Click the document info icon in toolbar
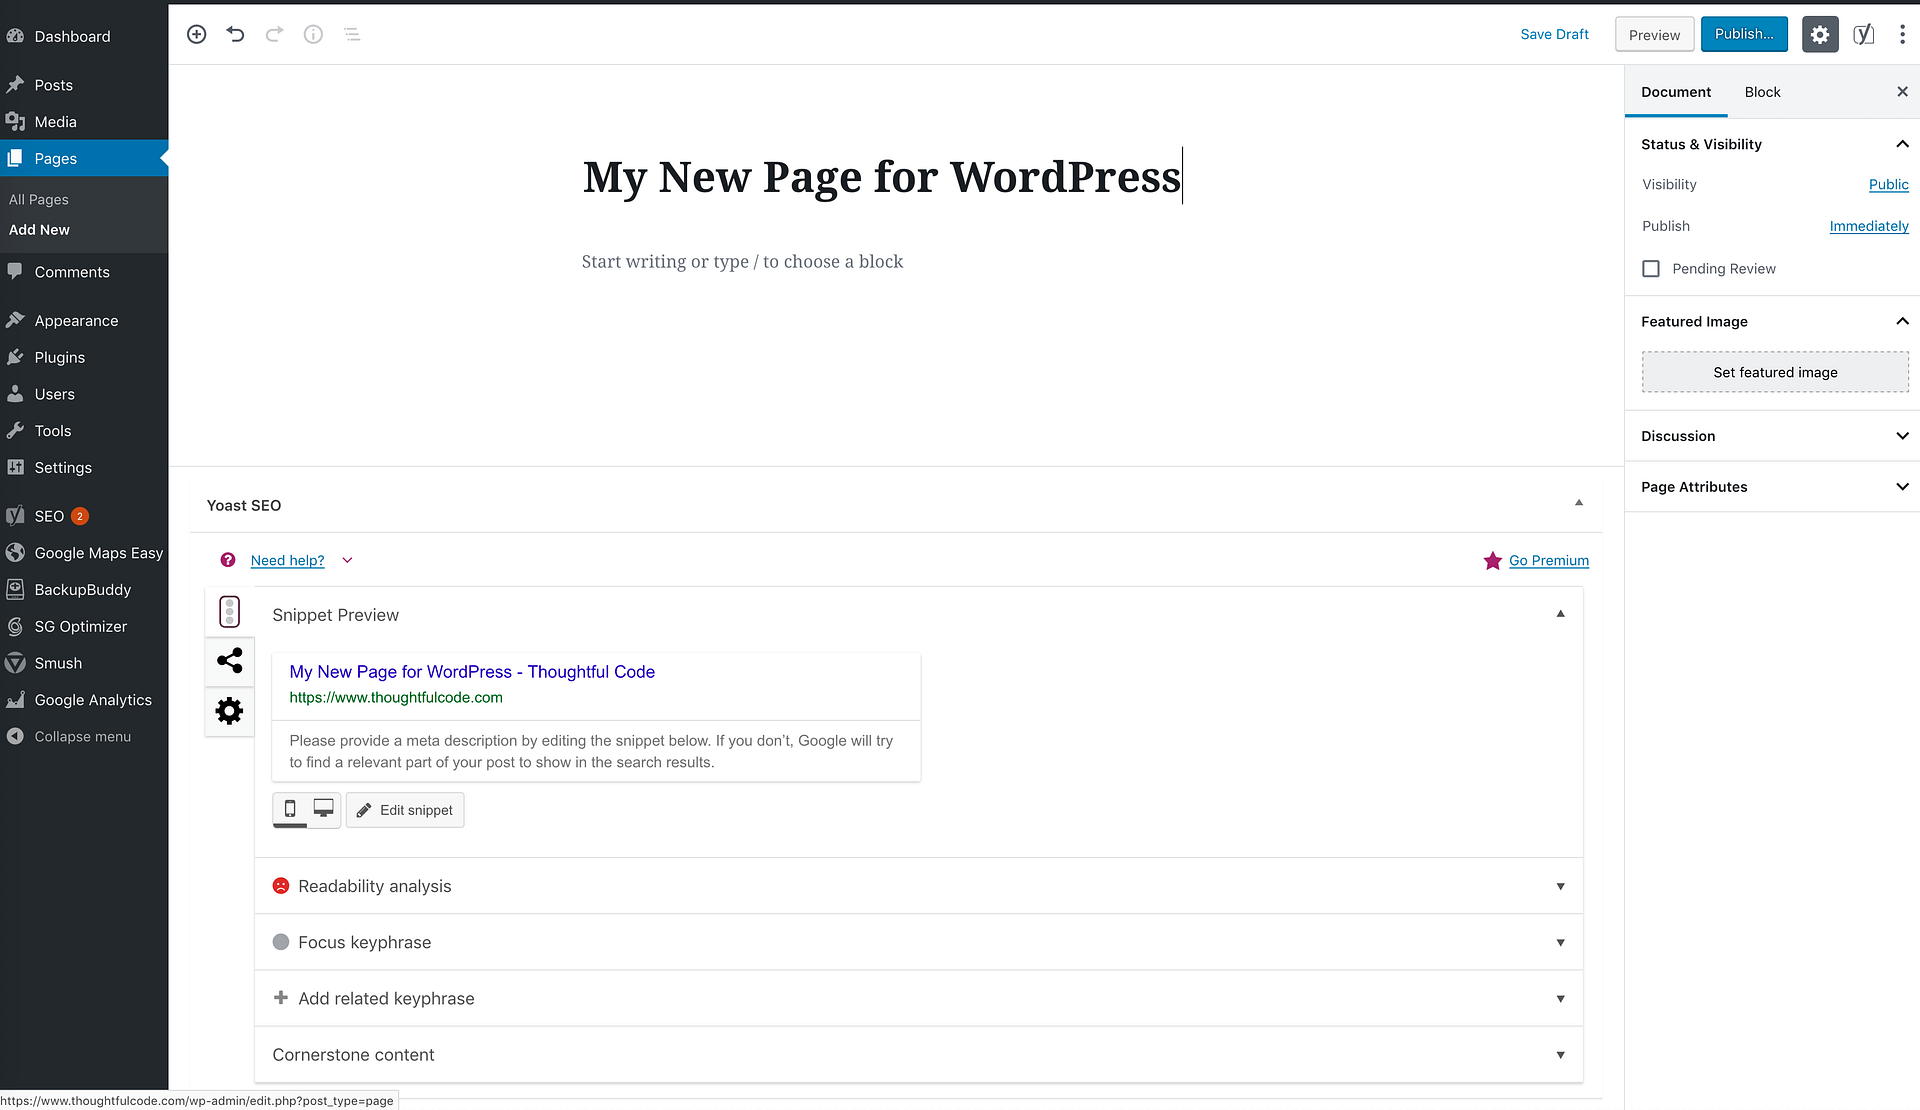The image size is (1920, 1110). [x=312, y=33]
